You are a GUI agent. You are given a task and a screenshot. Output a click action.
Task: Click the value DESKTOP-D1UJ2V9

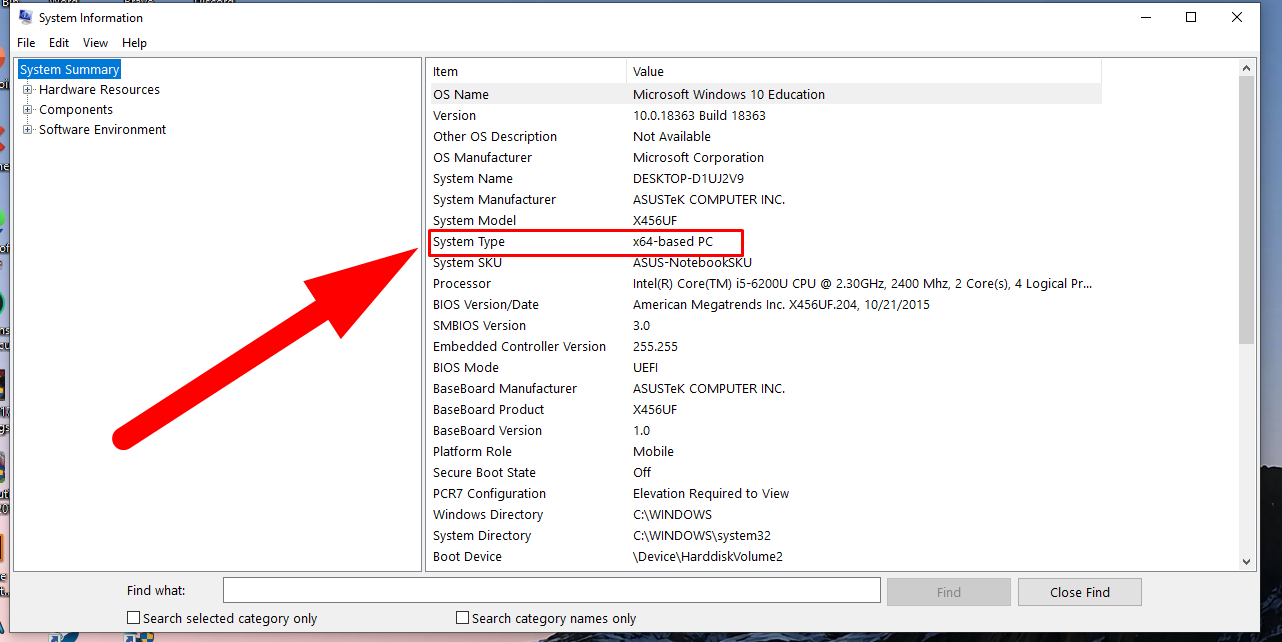click(x=688, y=179)
